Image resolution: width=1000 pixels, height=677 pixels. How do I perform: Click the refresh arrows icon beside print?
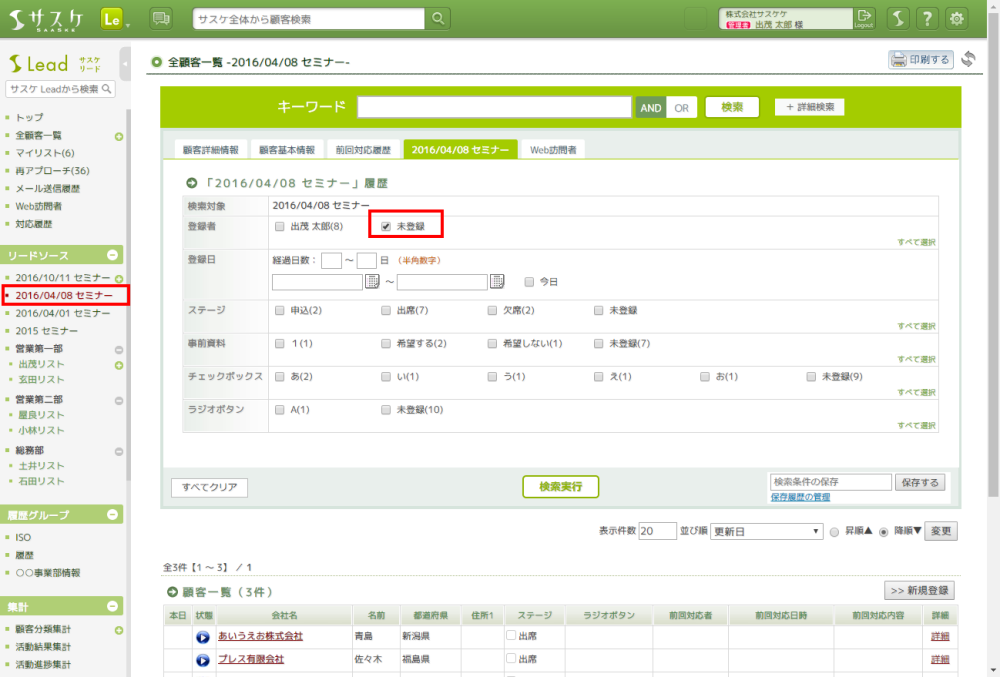pos(968,60)
